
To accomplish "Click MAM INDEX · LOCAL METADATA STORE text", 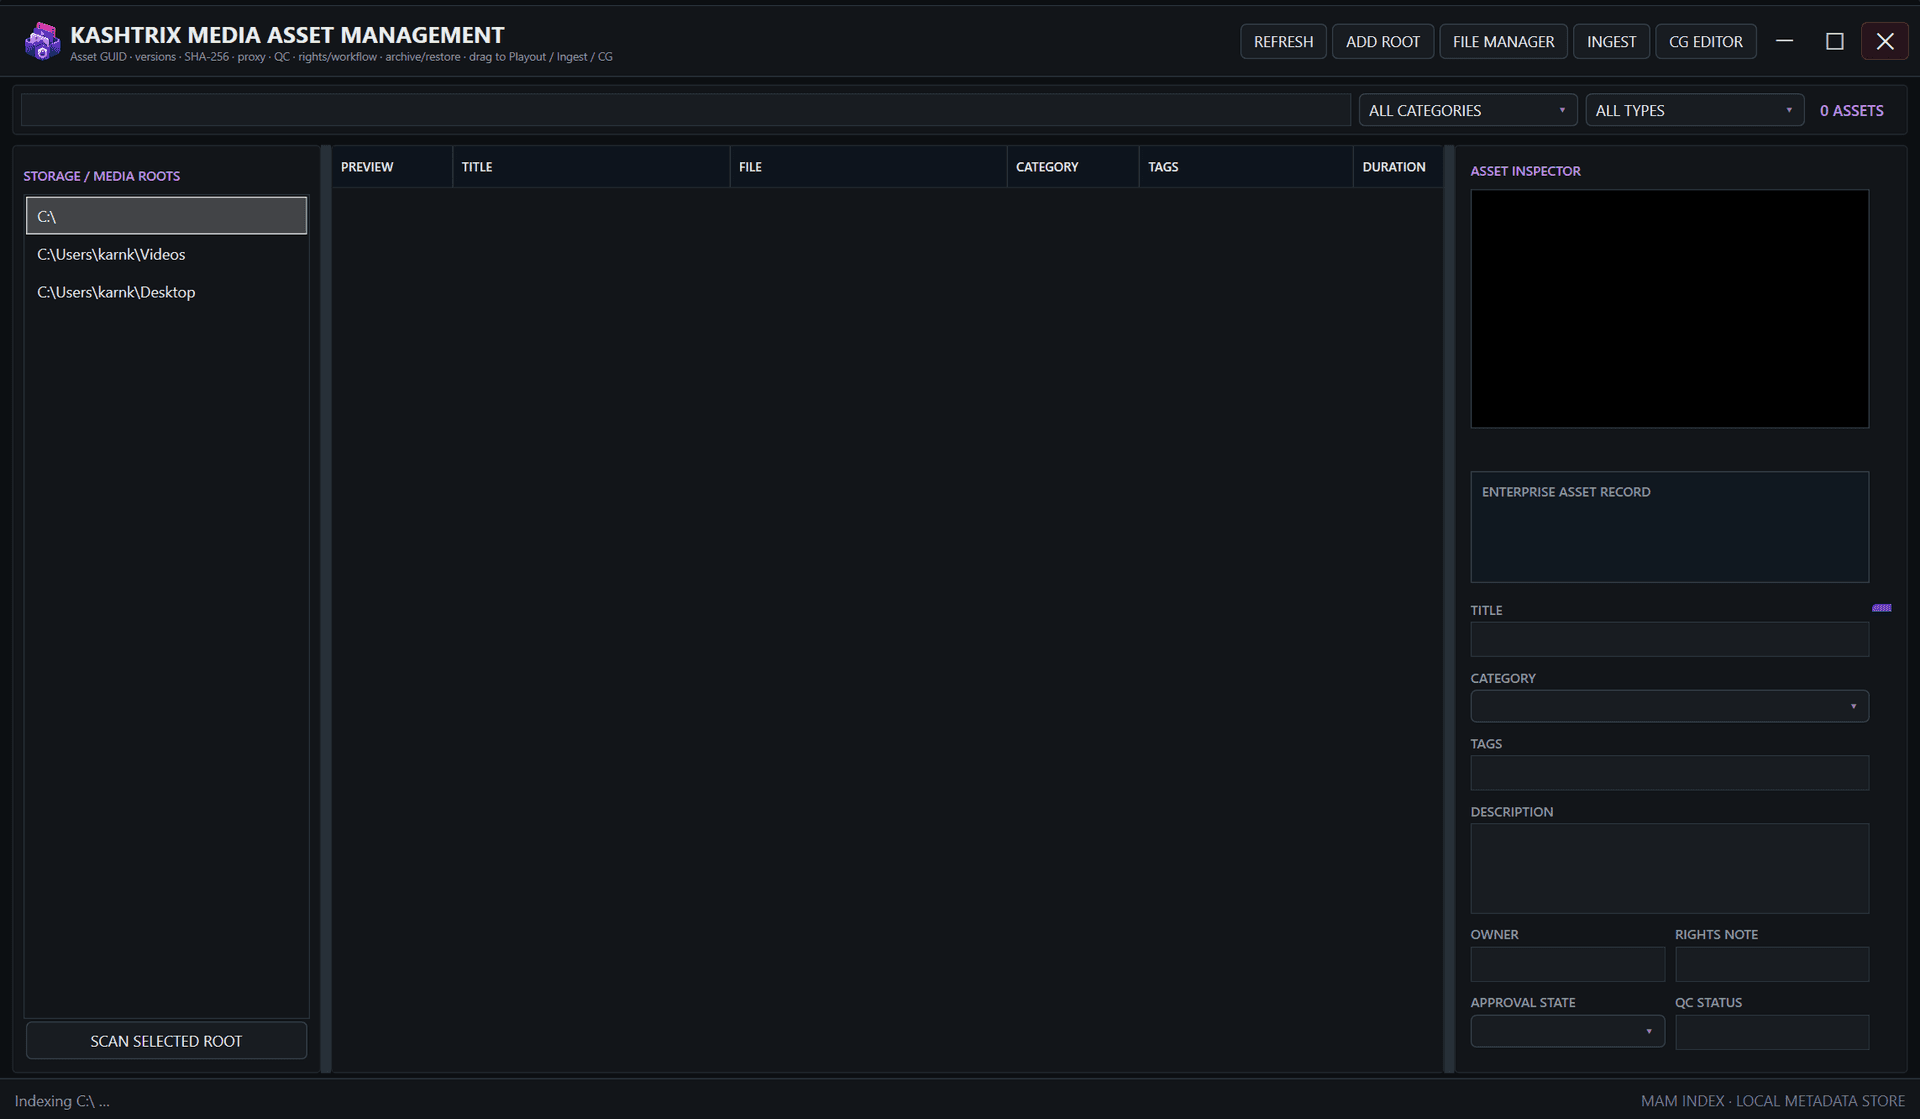I will click(x=1772, y=1101).
